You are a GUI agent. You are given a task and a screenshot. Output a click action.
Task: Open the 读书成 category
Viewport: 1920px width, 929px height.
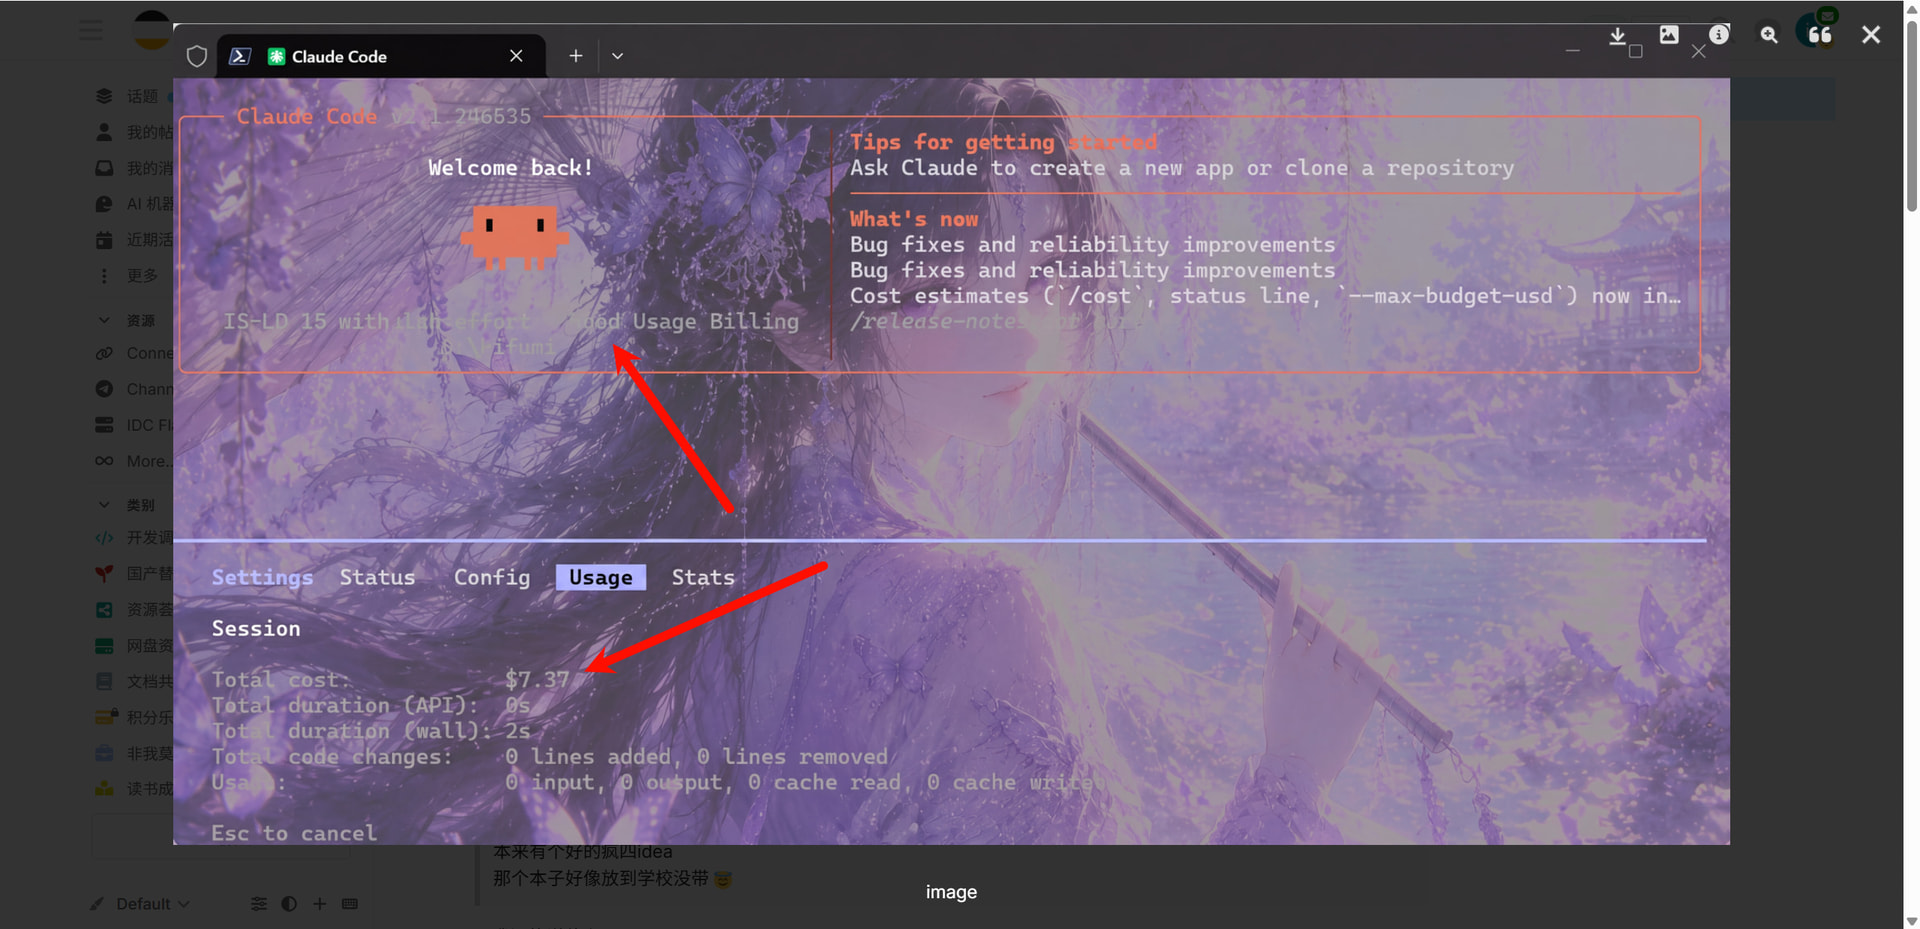[132, 788]
